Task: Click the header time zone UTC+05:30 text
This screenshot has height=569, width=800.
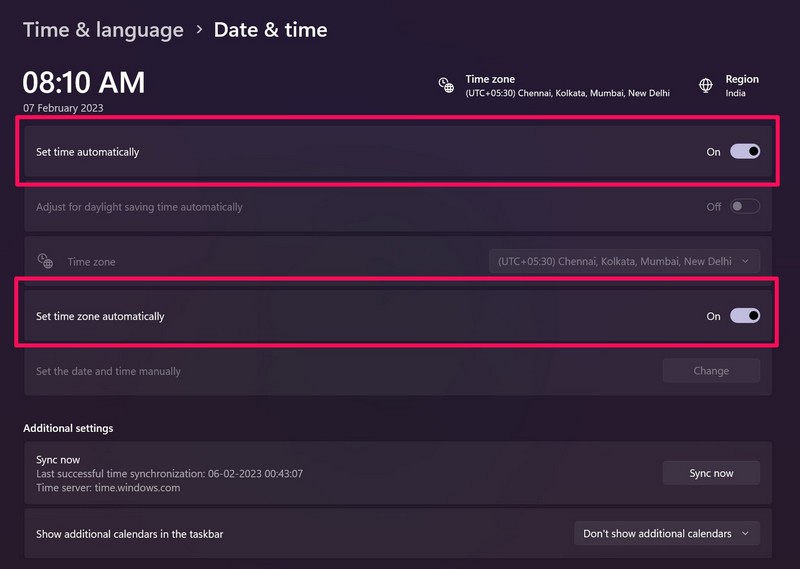Action: (x=567, y=93)
